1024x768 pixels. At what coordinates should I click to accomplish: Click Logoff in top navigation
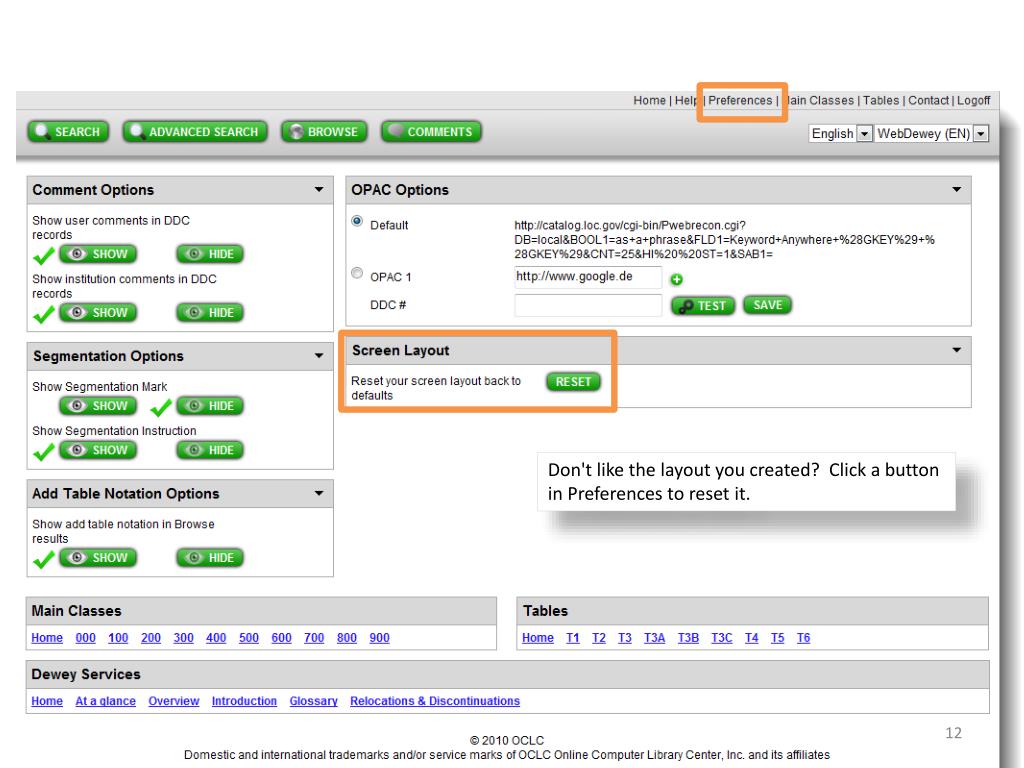[x=974, y=100]
